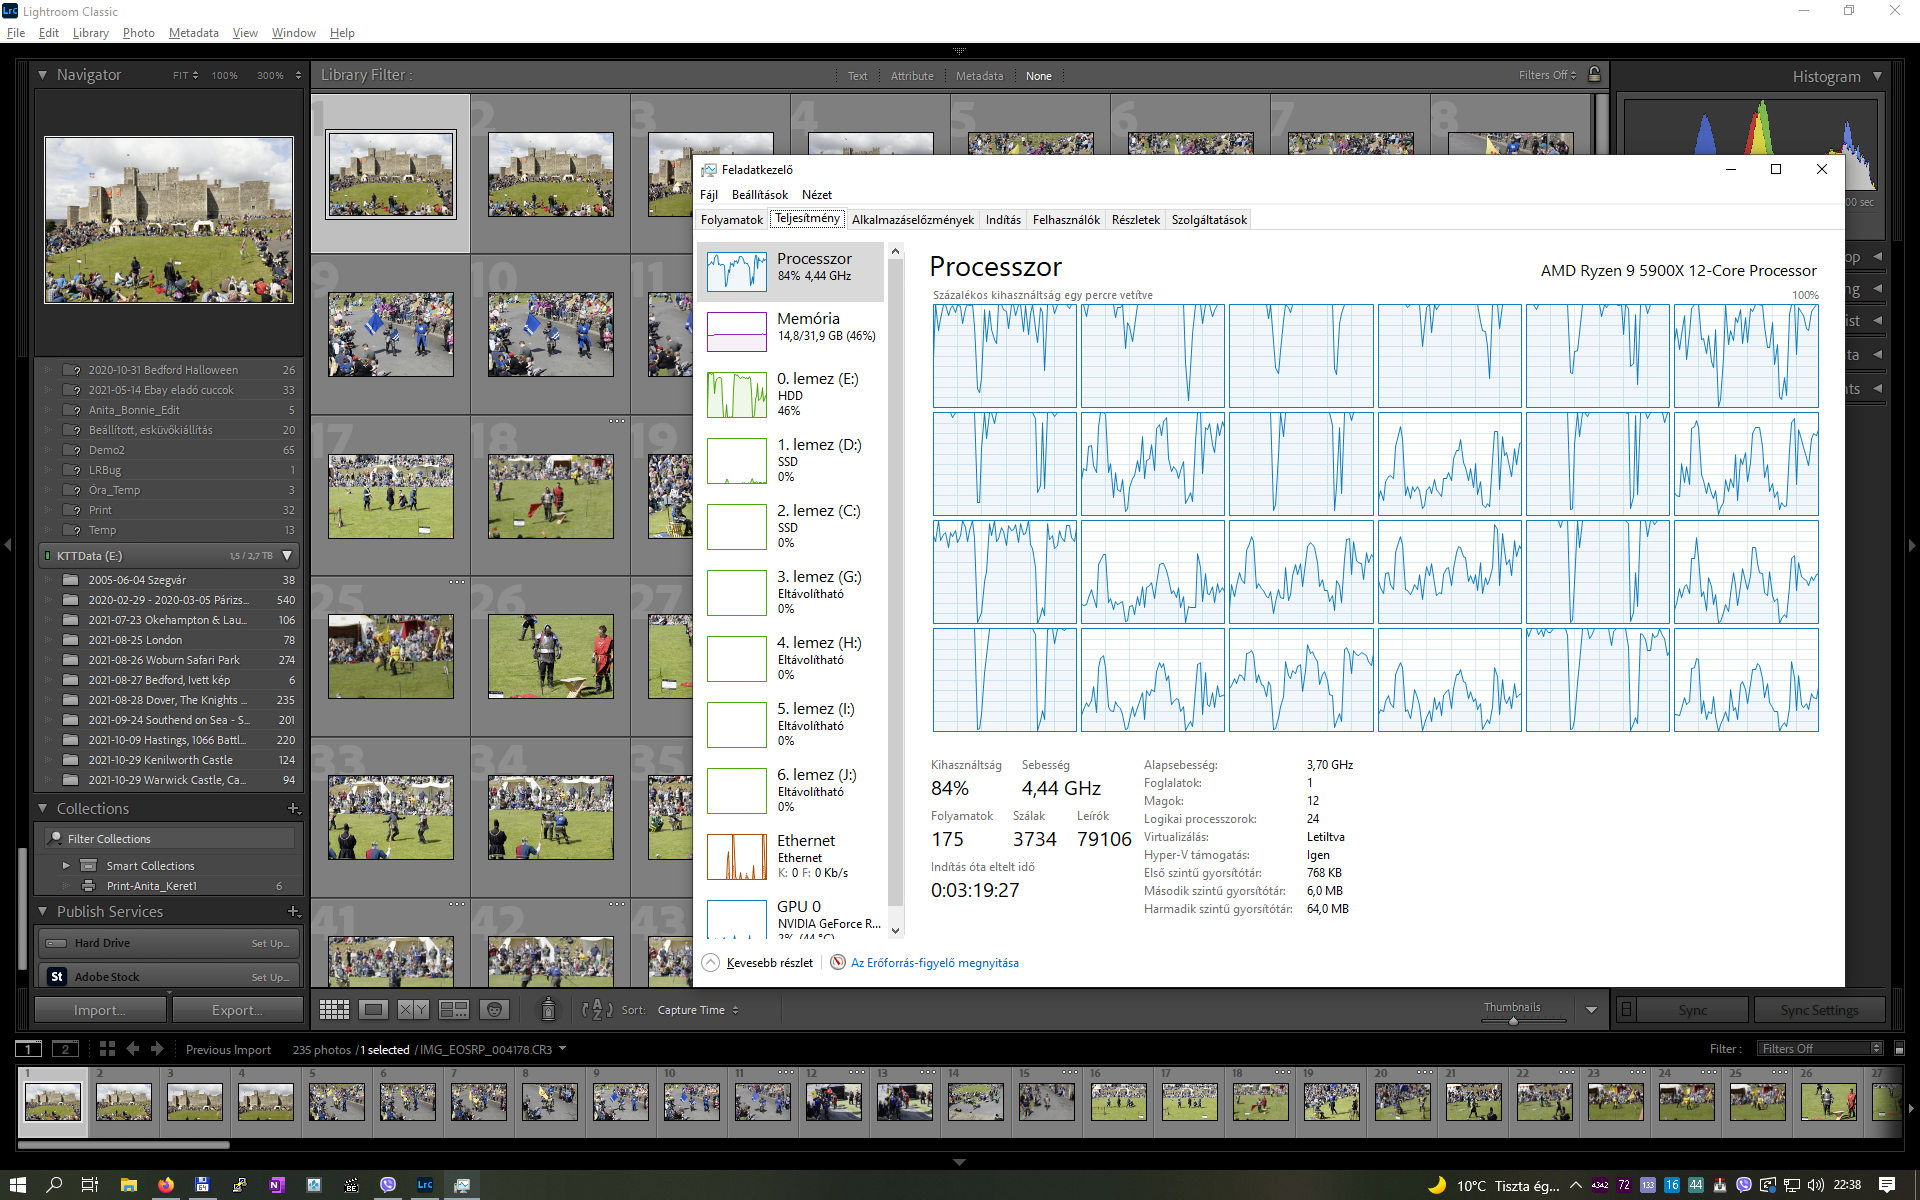Switch to Folyamatok tab in Task Manager
This screenshot has width=1920, height=1200.
point(731,220)
